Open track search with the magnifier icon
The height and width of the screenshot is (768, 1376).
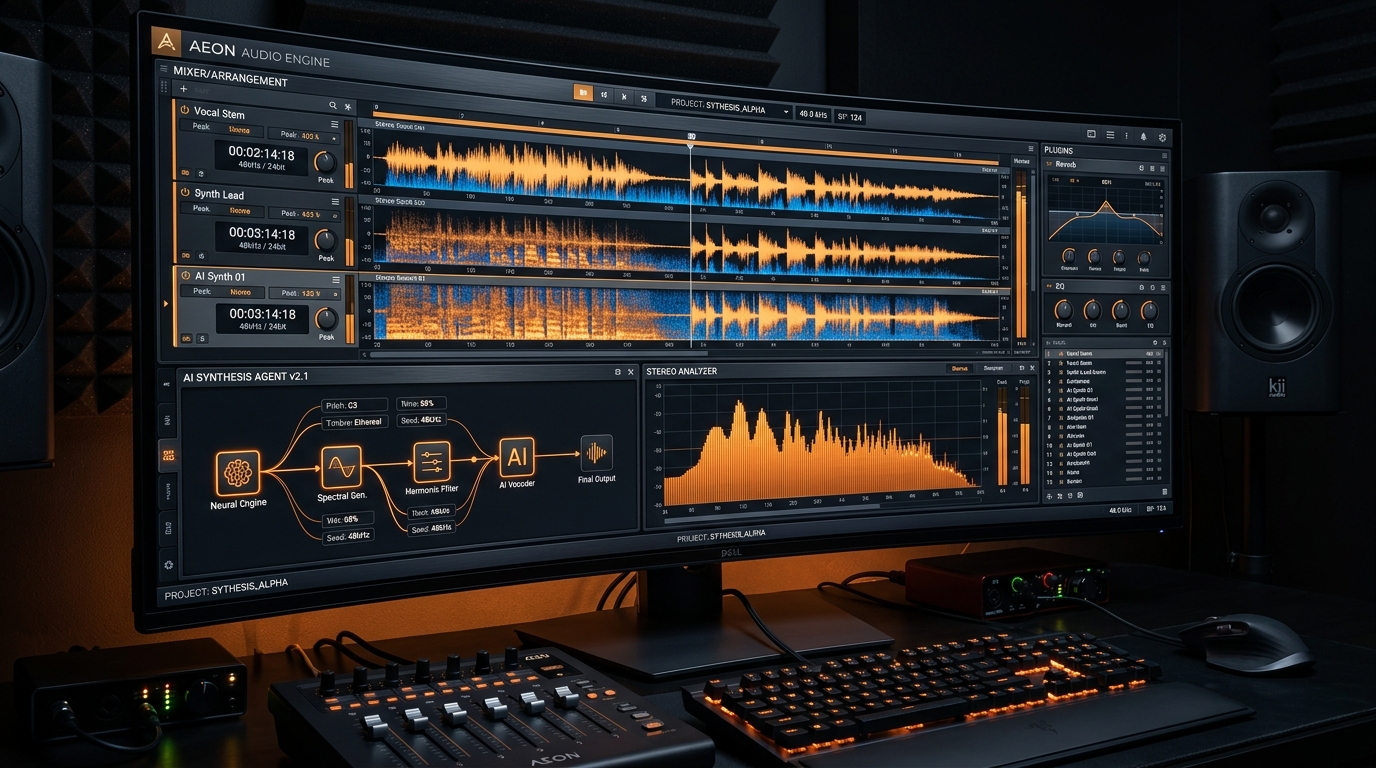click(x=333, y=106)
